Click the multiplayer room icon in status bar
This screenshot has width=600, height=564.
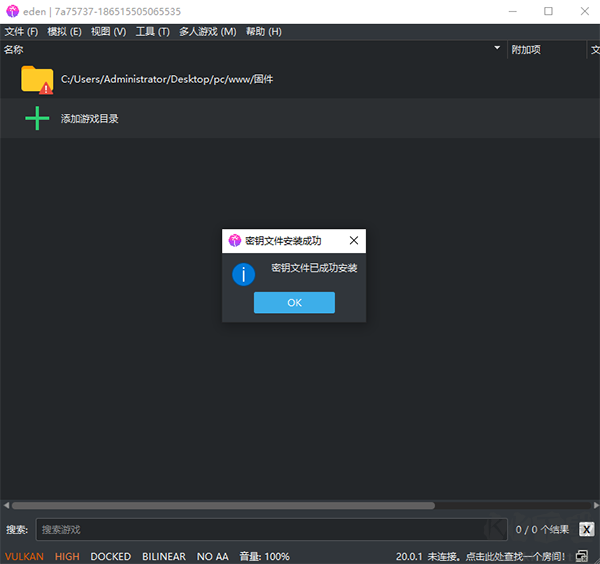coord(582,556)
